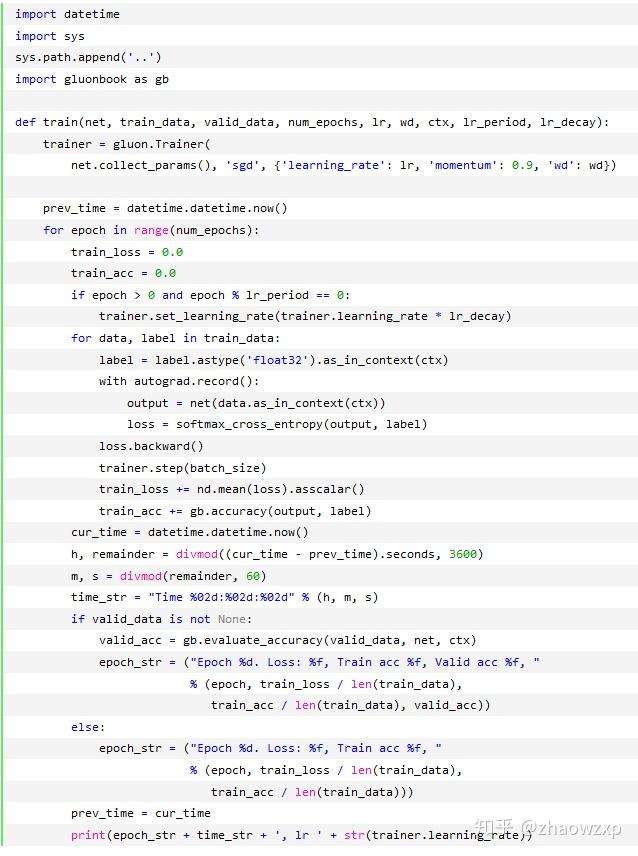Click the 'import sys' line

[x=50, y=36]
